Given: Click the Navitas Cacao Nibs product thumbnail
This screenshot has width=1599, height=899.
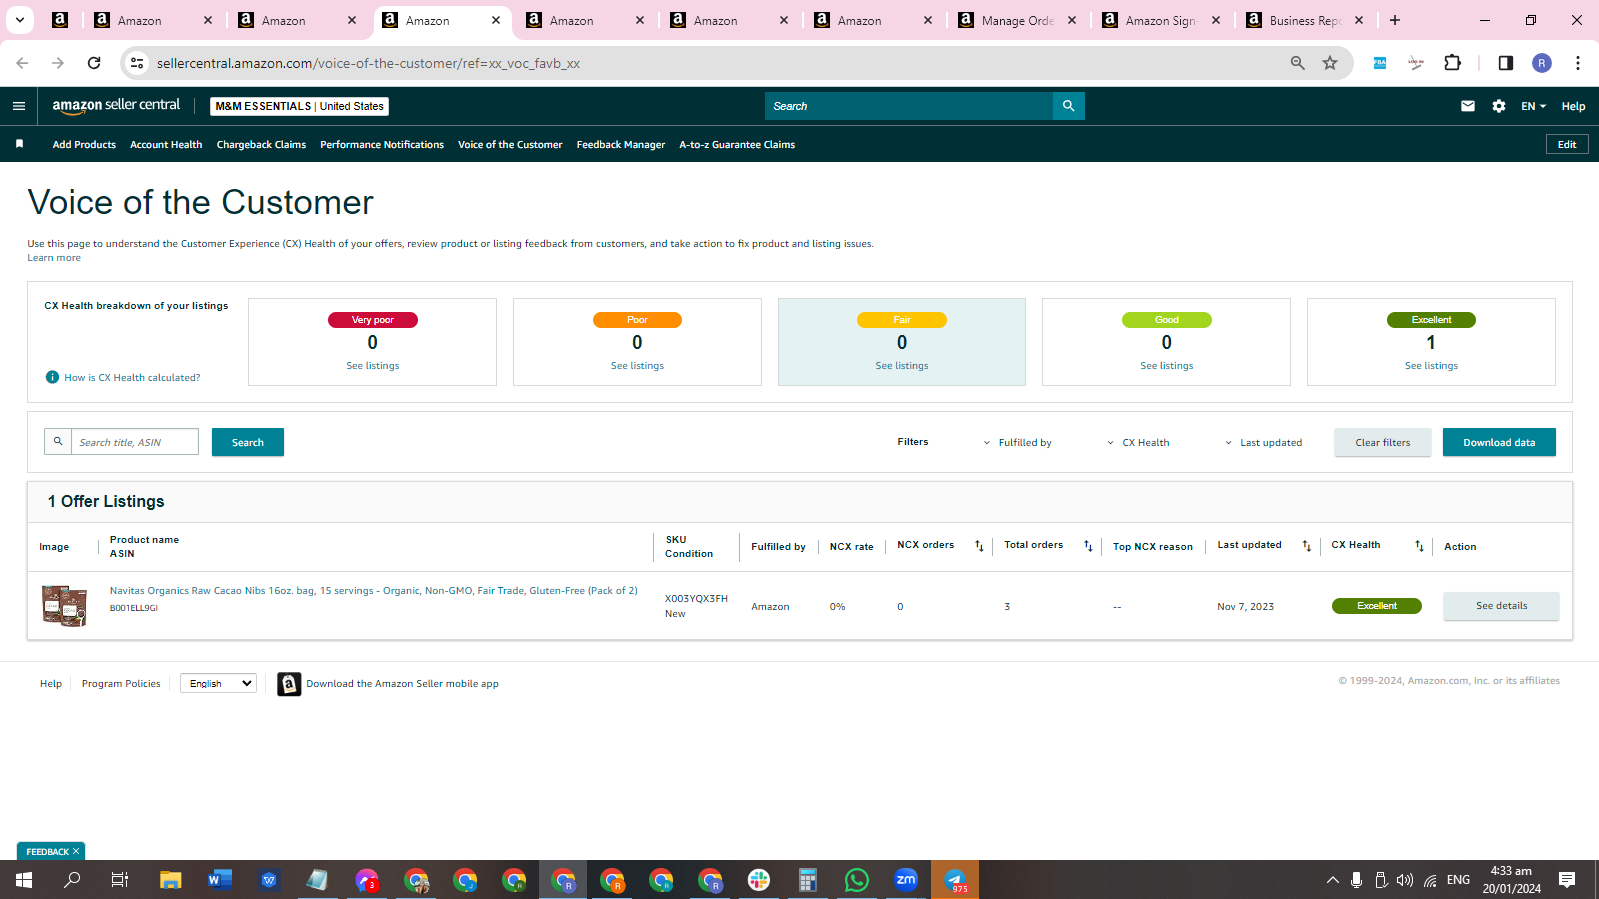Looking at the screenshot, I should [x=64, y=606].
